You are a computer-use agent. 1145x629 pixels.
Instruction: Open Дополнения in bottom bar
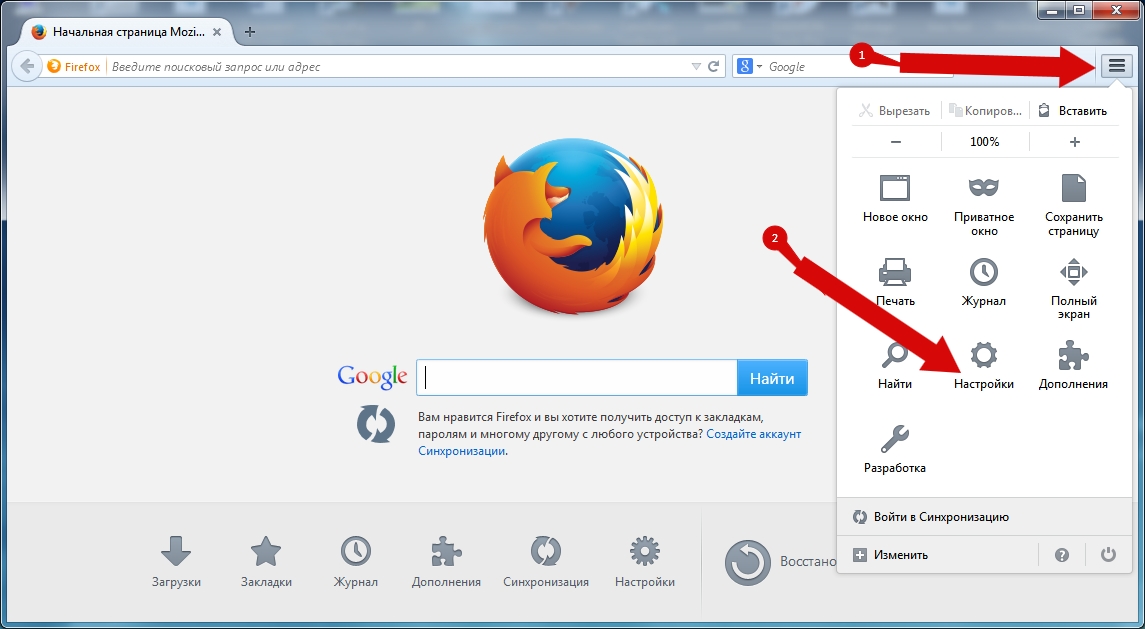[446, 561]
